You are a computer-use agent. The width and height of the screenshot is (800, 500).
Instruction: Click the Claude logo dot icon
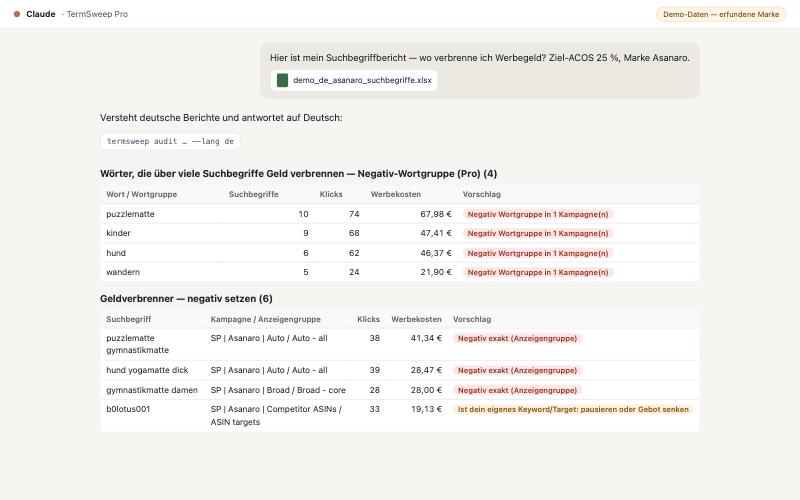pyautogui.click(x=17, y=14)
